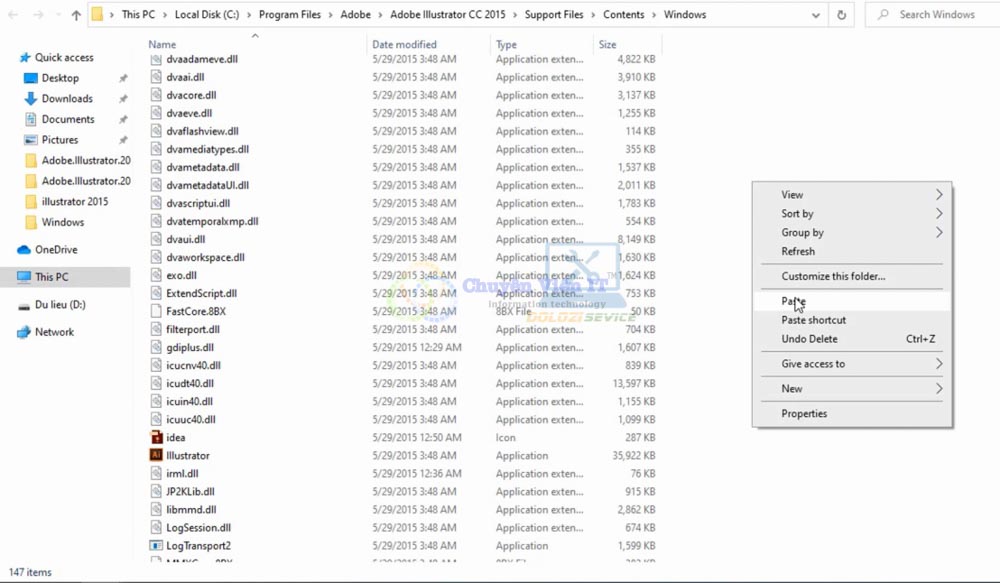The height and width of the screenshot is (583, 1000).
Task: Choose Properties in context menu
Action: tap(804, 414)
